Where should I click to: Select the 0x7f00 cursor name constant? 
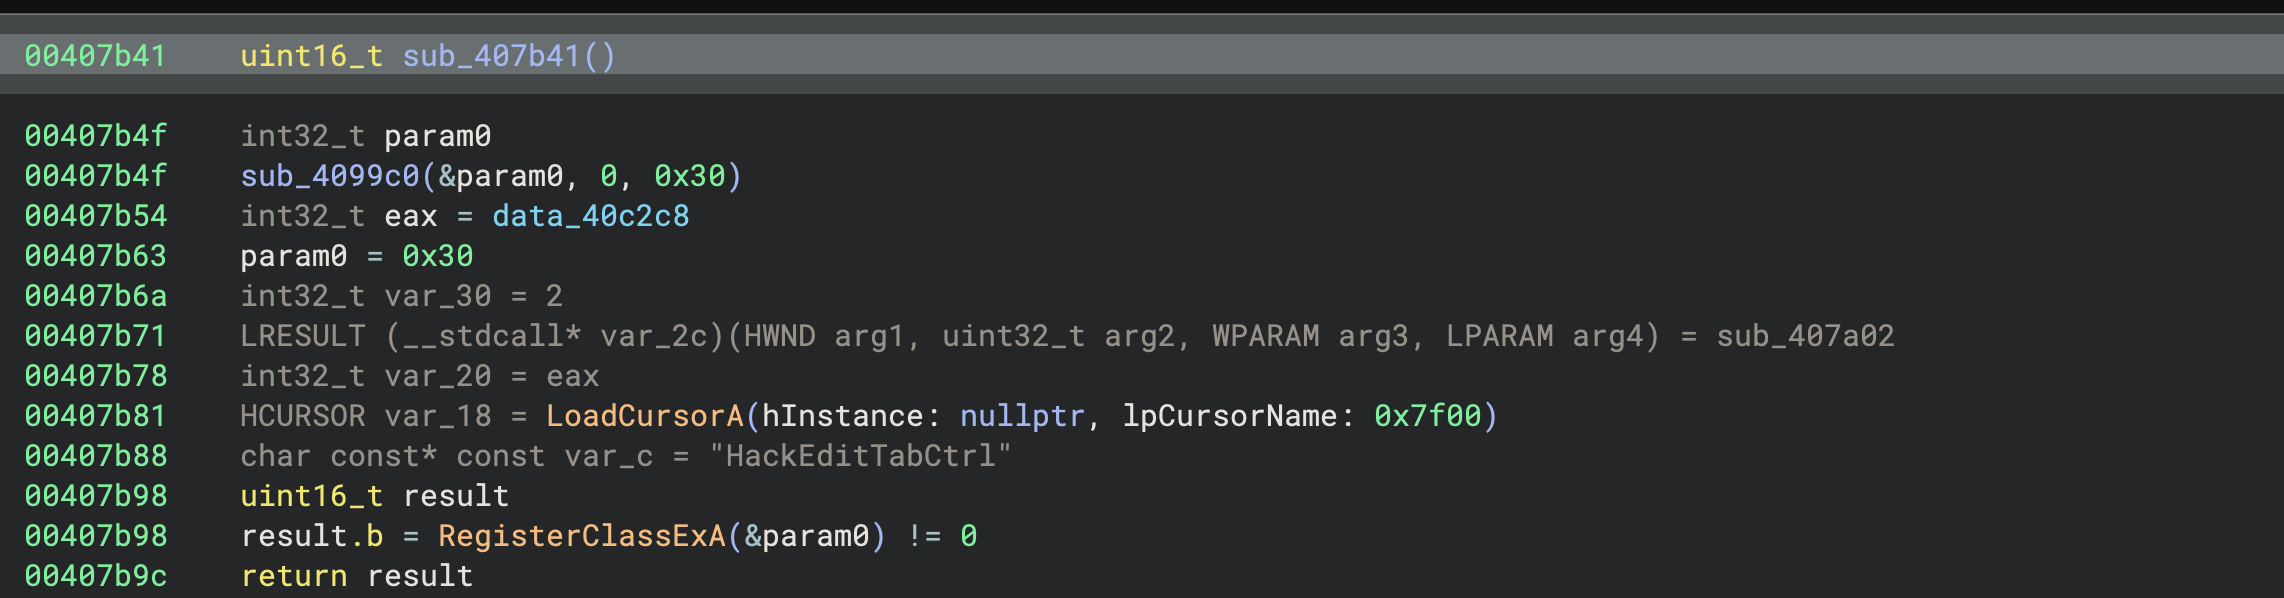click(1427, 416)
